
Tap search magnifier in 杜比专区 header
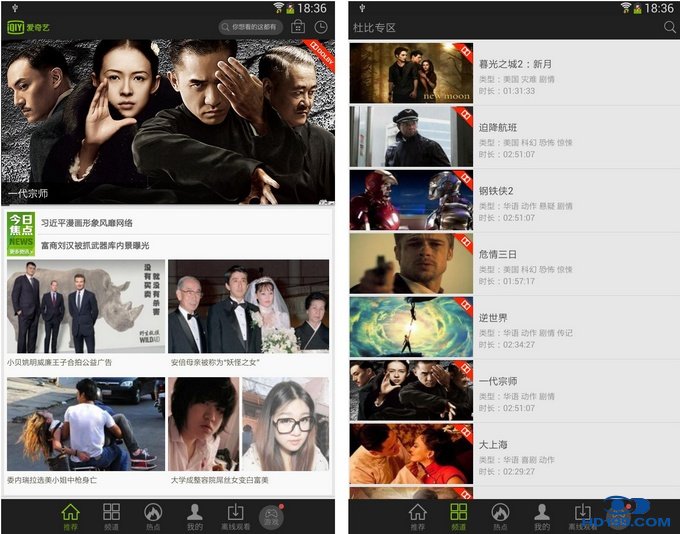pos(669,28)
